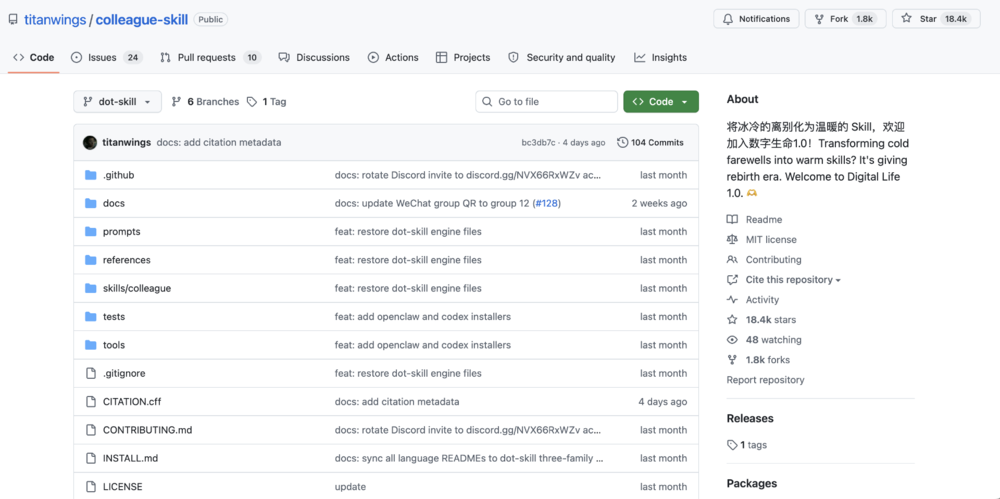Click the Report repository link
1000x499 pixels.
[x=765, y=380]
